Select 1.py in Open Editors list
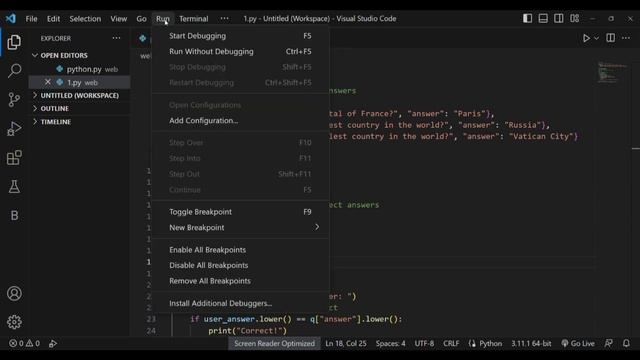The width and height of the screenshot is (640, 360). point(80,82)
